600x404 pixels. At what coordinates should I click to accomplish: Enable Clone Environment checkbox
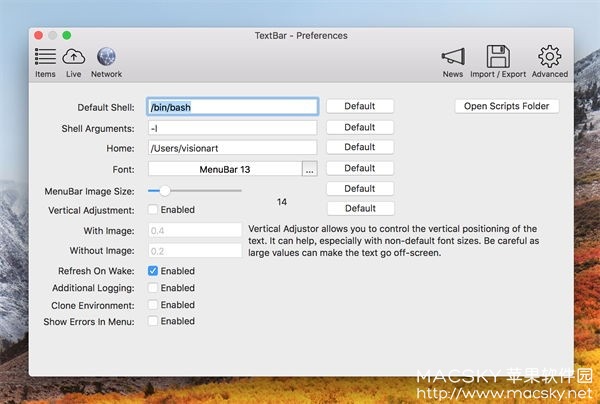pyautogui.click(x=153, y=305)
